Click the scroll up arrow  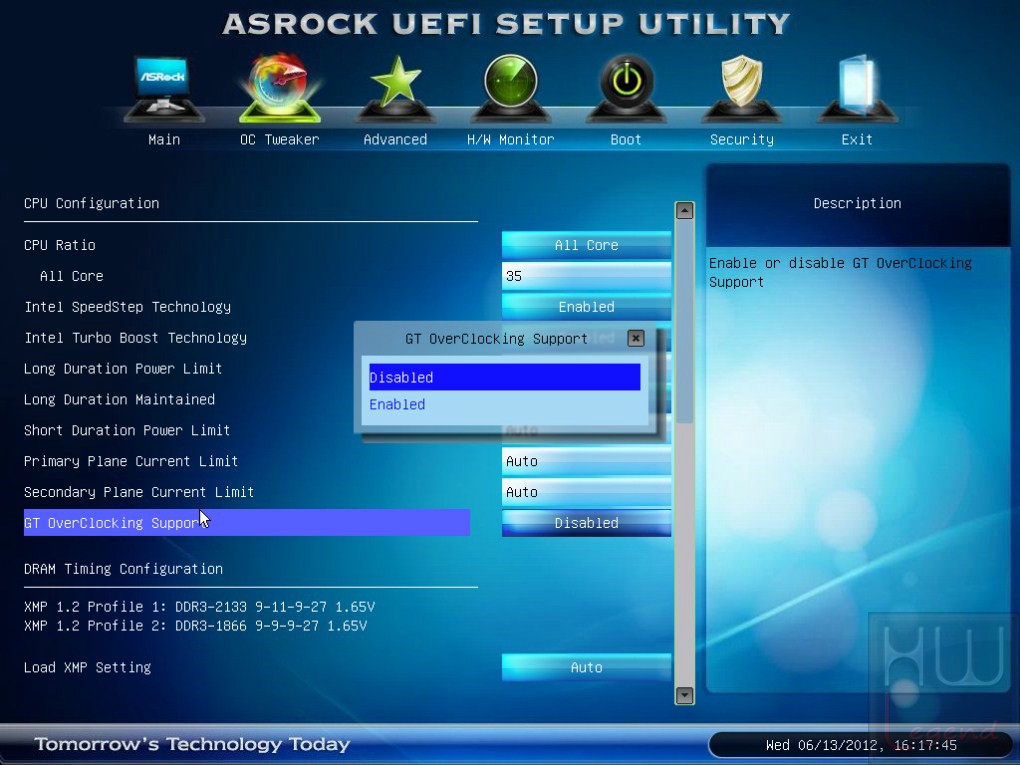click(x=684, y=210)
